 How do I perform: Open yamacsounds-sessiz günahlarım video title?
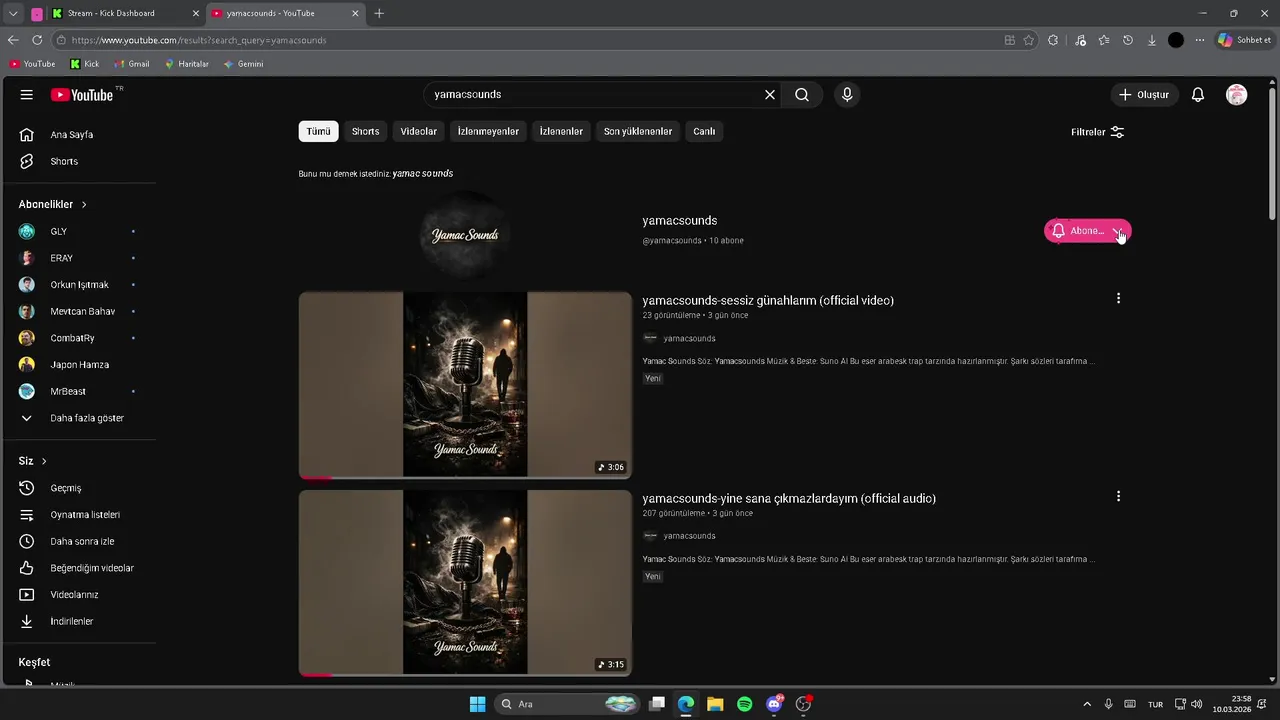coord(768,300)
